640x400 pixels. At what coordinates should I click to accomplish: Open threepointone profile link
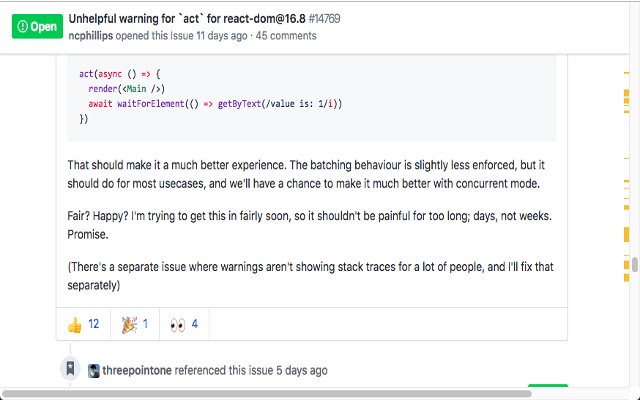137,371
